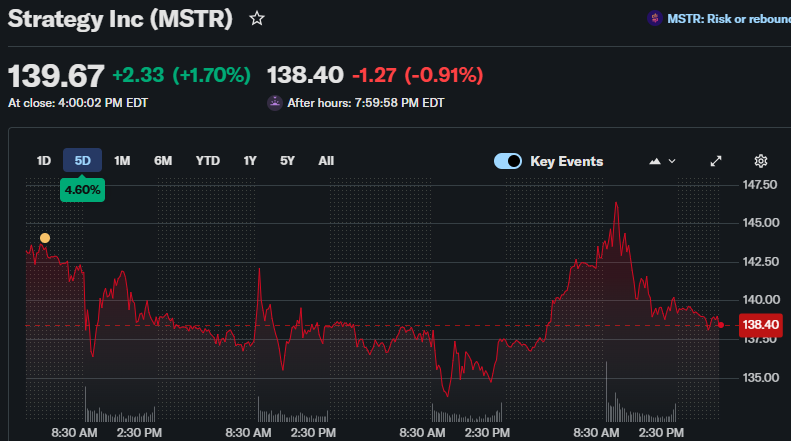The height and width of the screenshot is (441, 791).
Task: Open chart type dropdown chevron
Action: 672,161
